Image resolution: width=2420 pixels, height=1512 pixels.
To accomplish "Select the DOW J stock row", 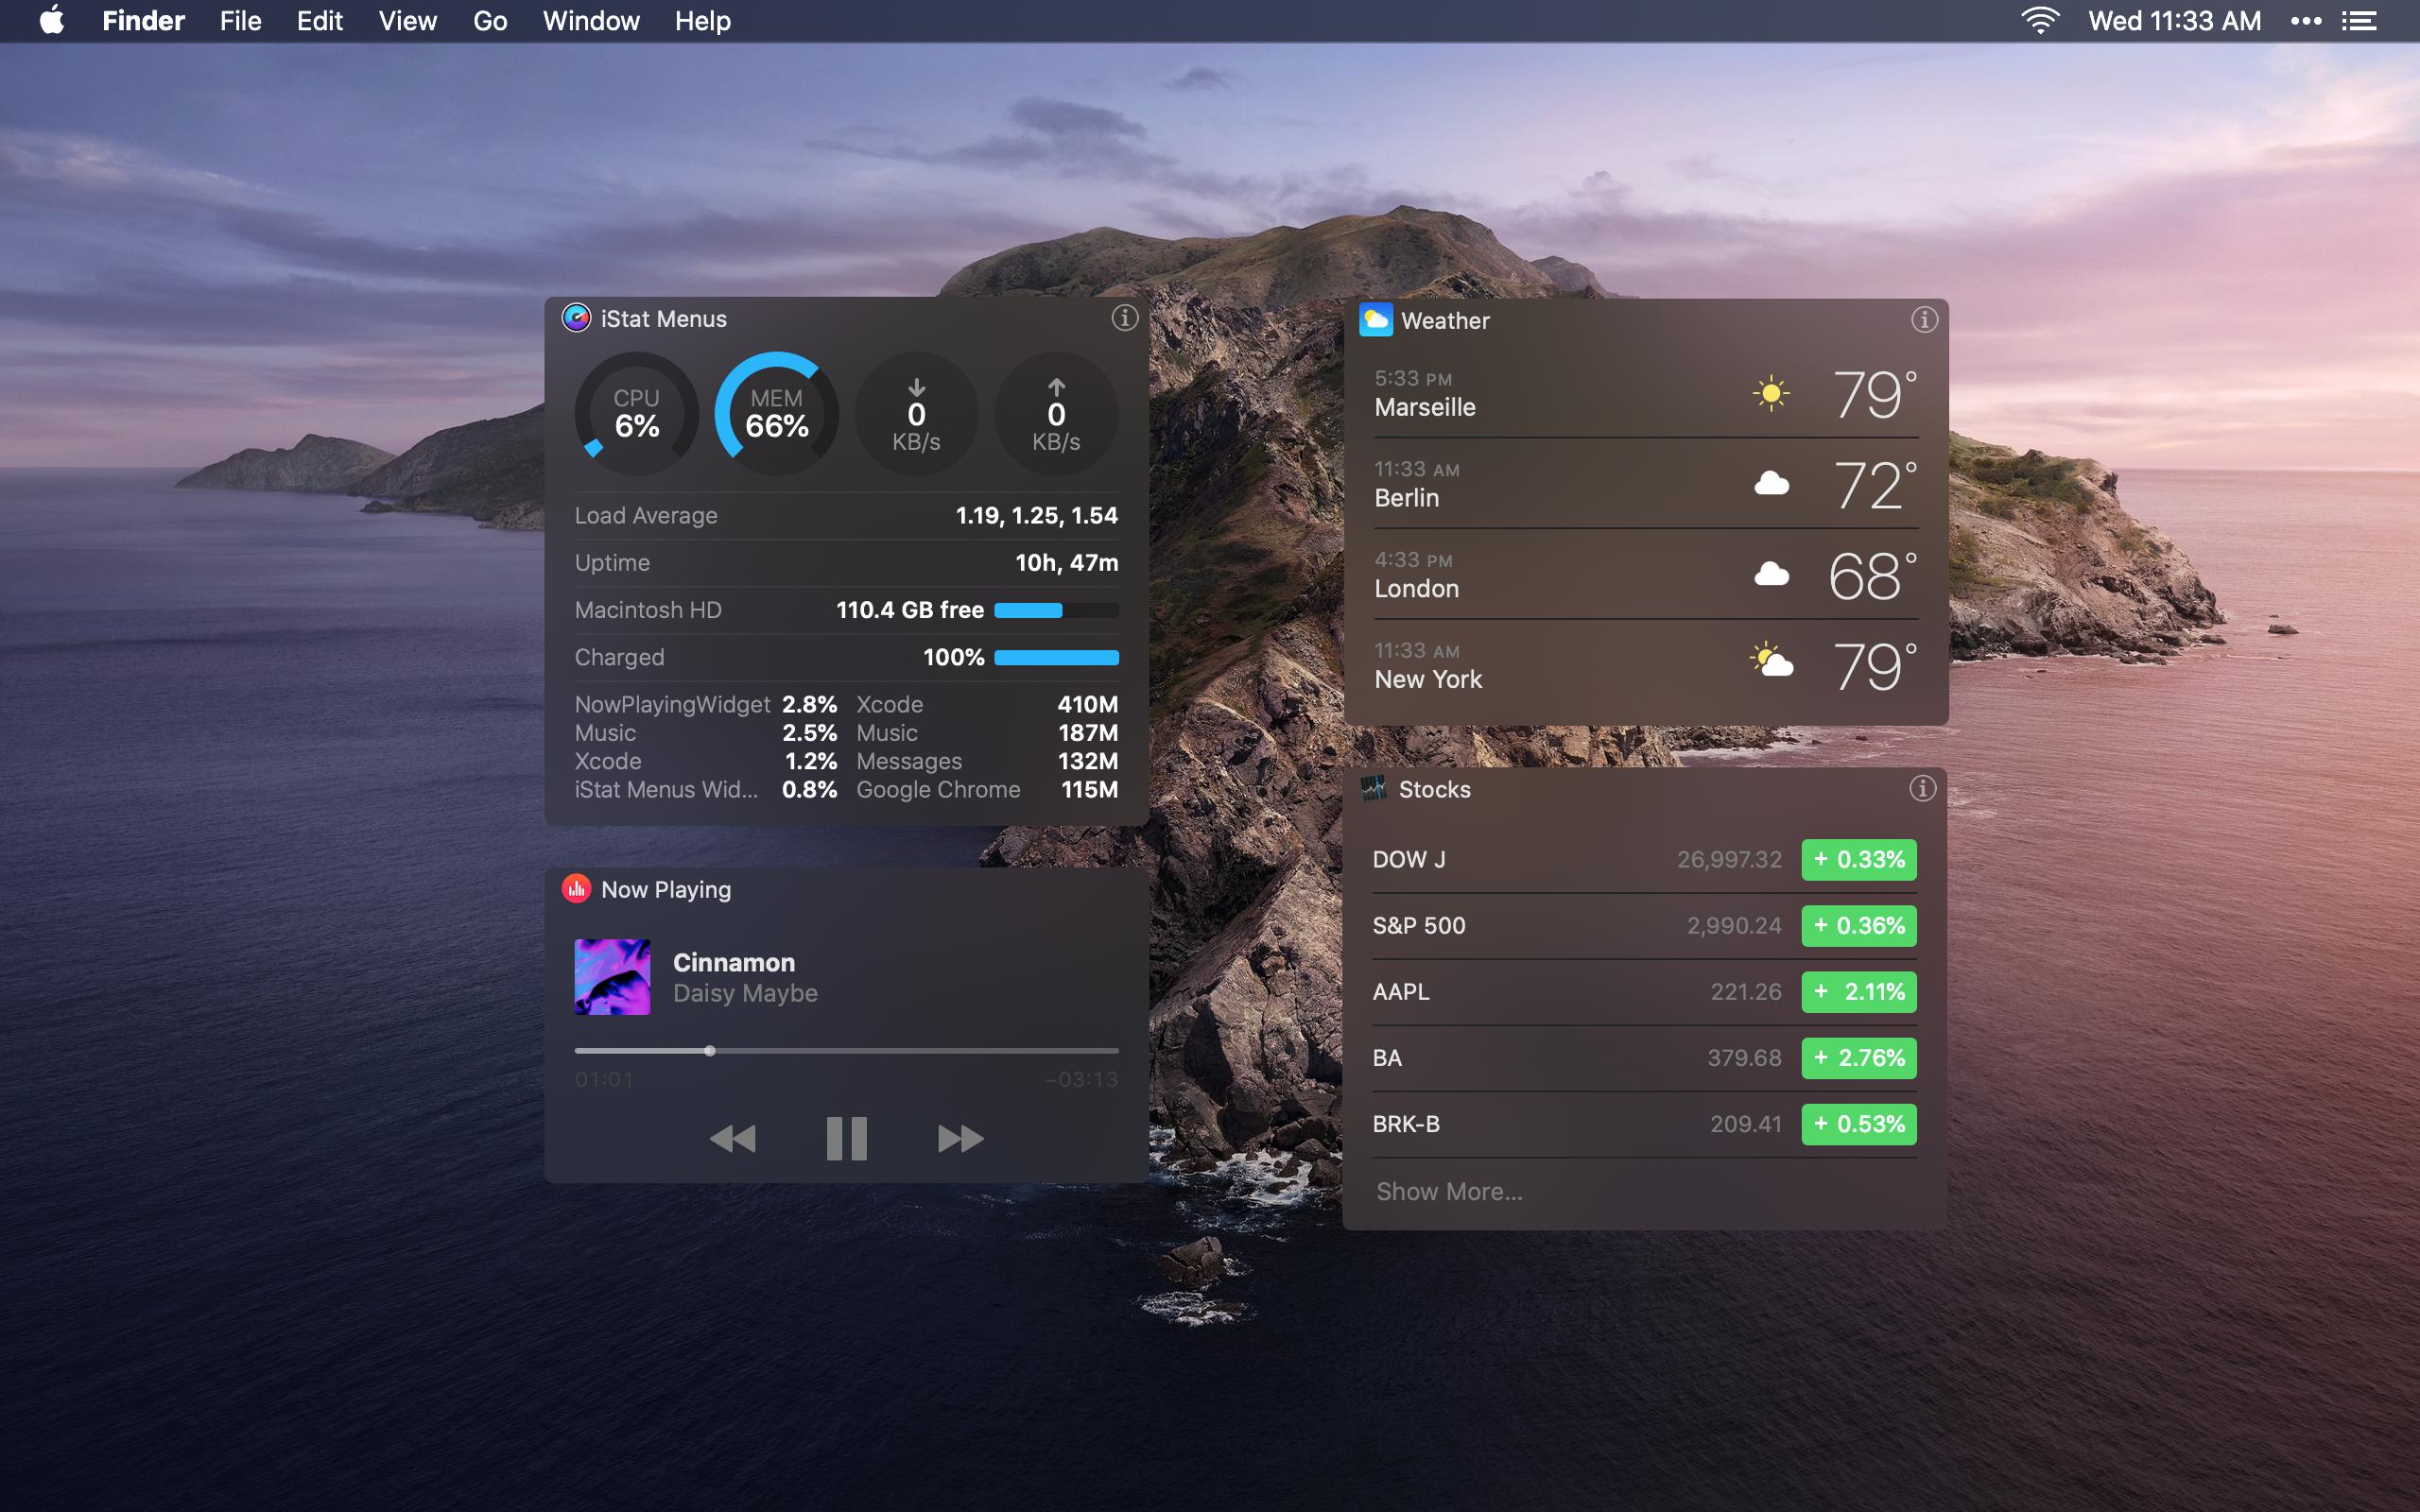I will pyautogui.click(x=1644, y=859).
